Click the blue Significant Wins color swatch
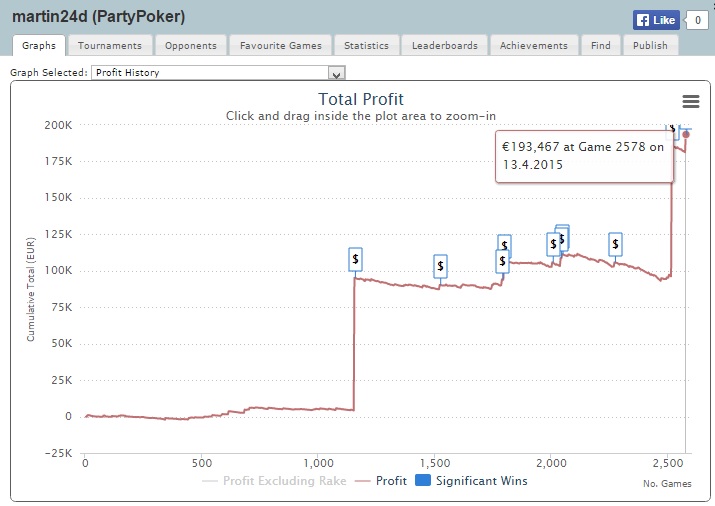 click(x=423, y=480)
